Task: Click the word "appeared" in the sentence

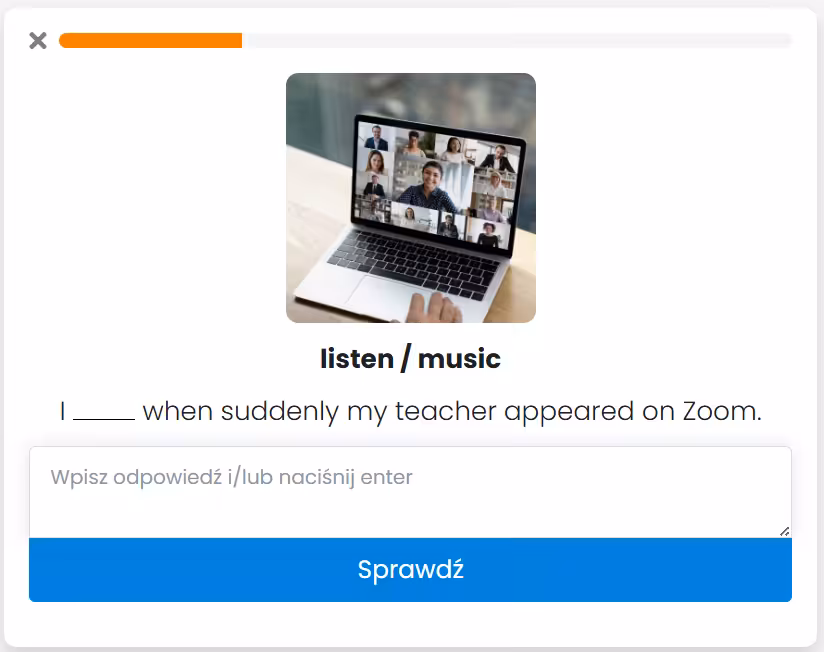Action: point(569,412)
